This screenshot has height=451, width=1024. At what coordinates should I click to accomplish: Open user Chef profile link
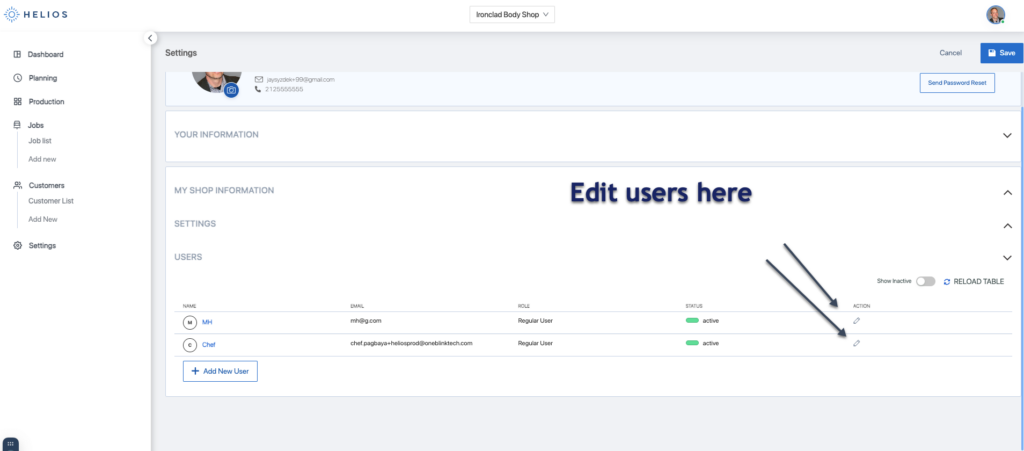point(208,345)
